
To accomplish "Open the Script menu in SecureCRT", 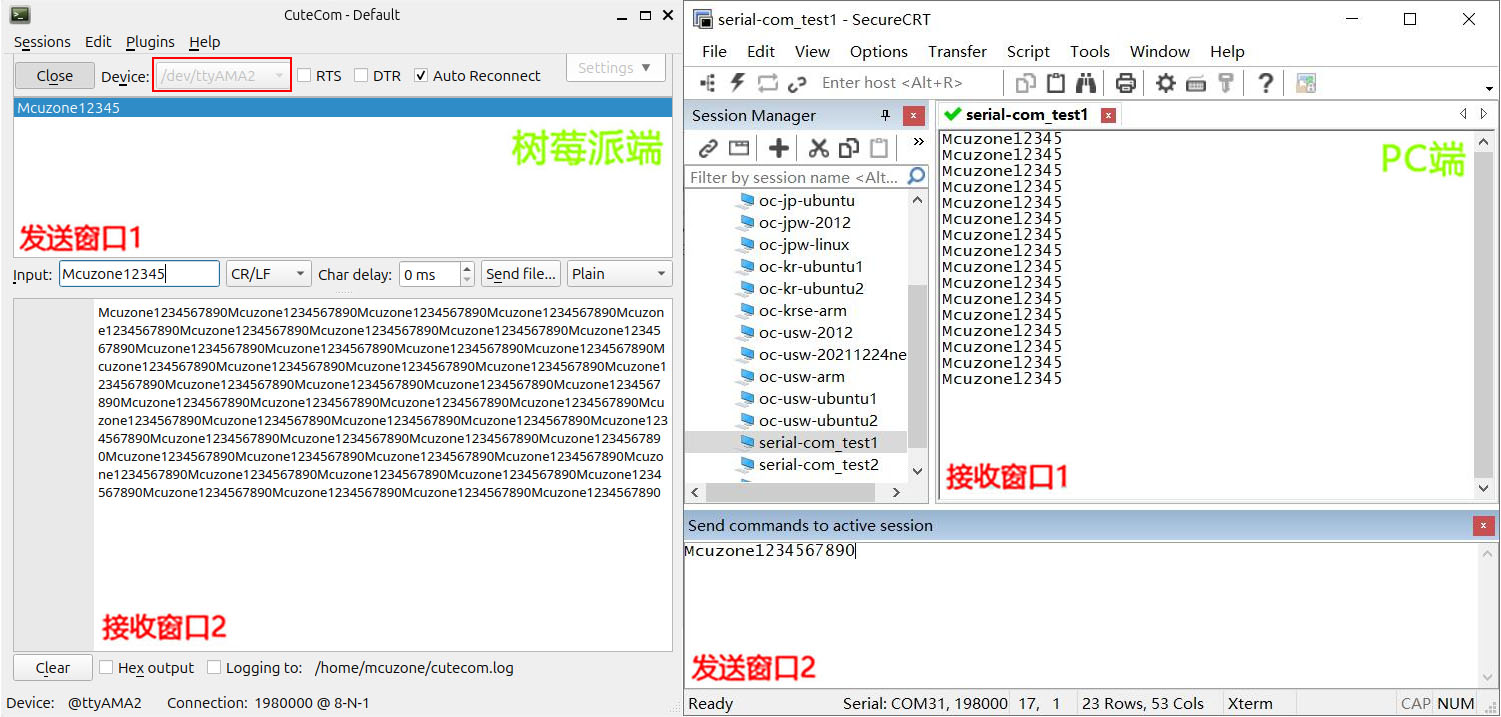I will [1028, 52].
